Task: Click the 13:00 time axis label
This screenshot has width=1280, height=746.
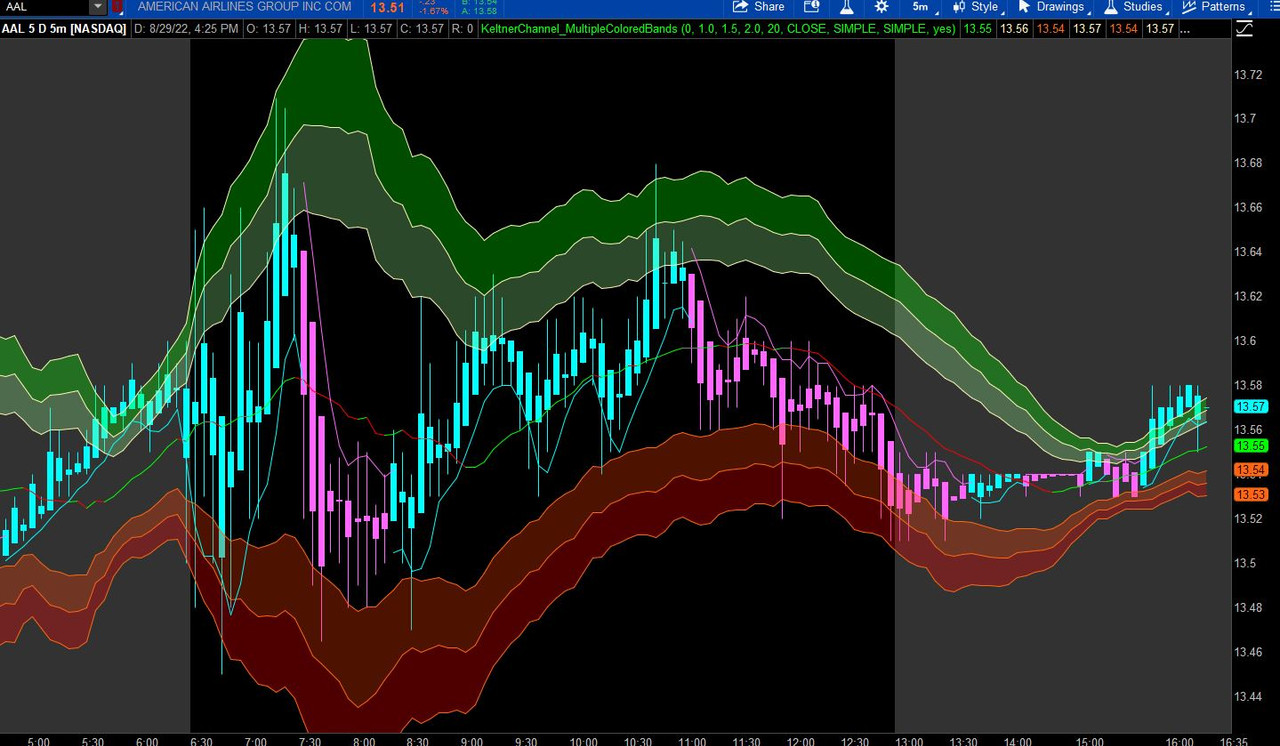Action: 908,741
